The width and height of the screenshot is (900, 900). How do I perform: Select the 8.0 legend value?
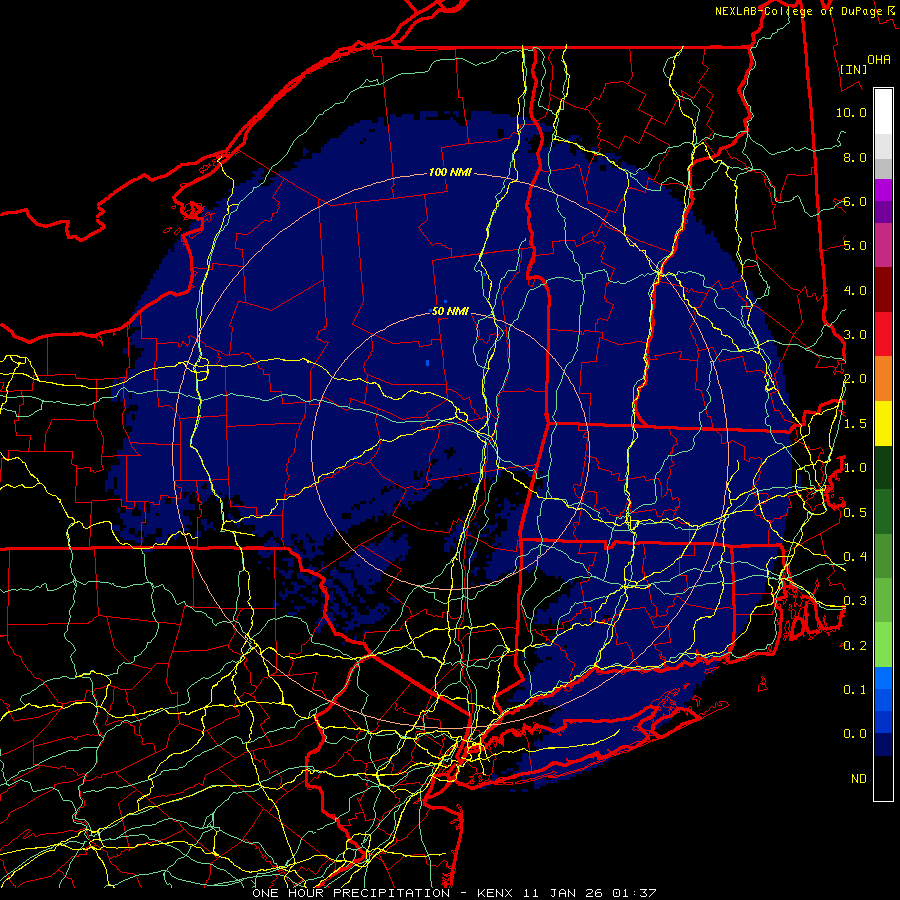(x=855, y=157)
